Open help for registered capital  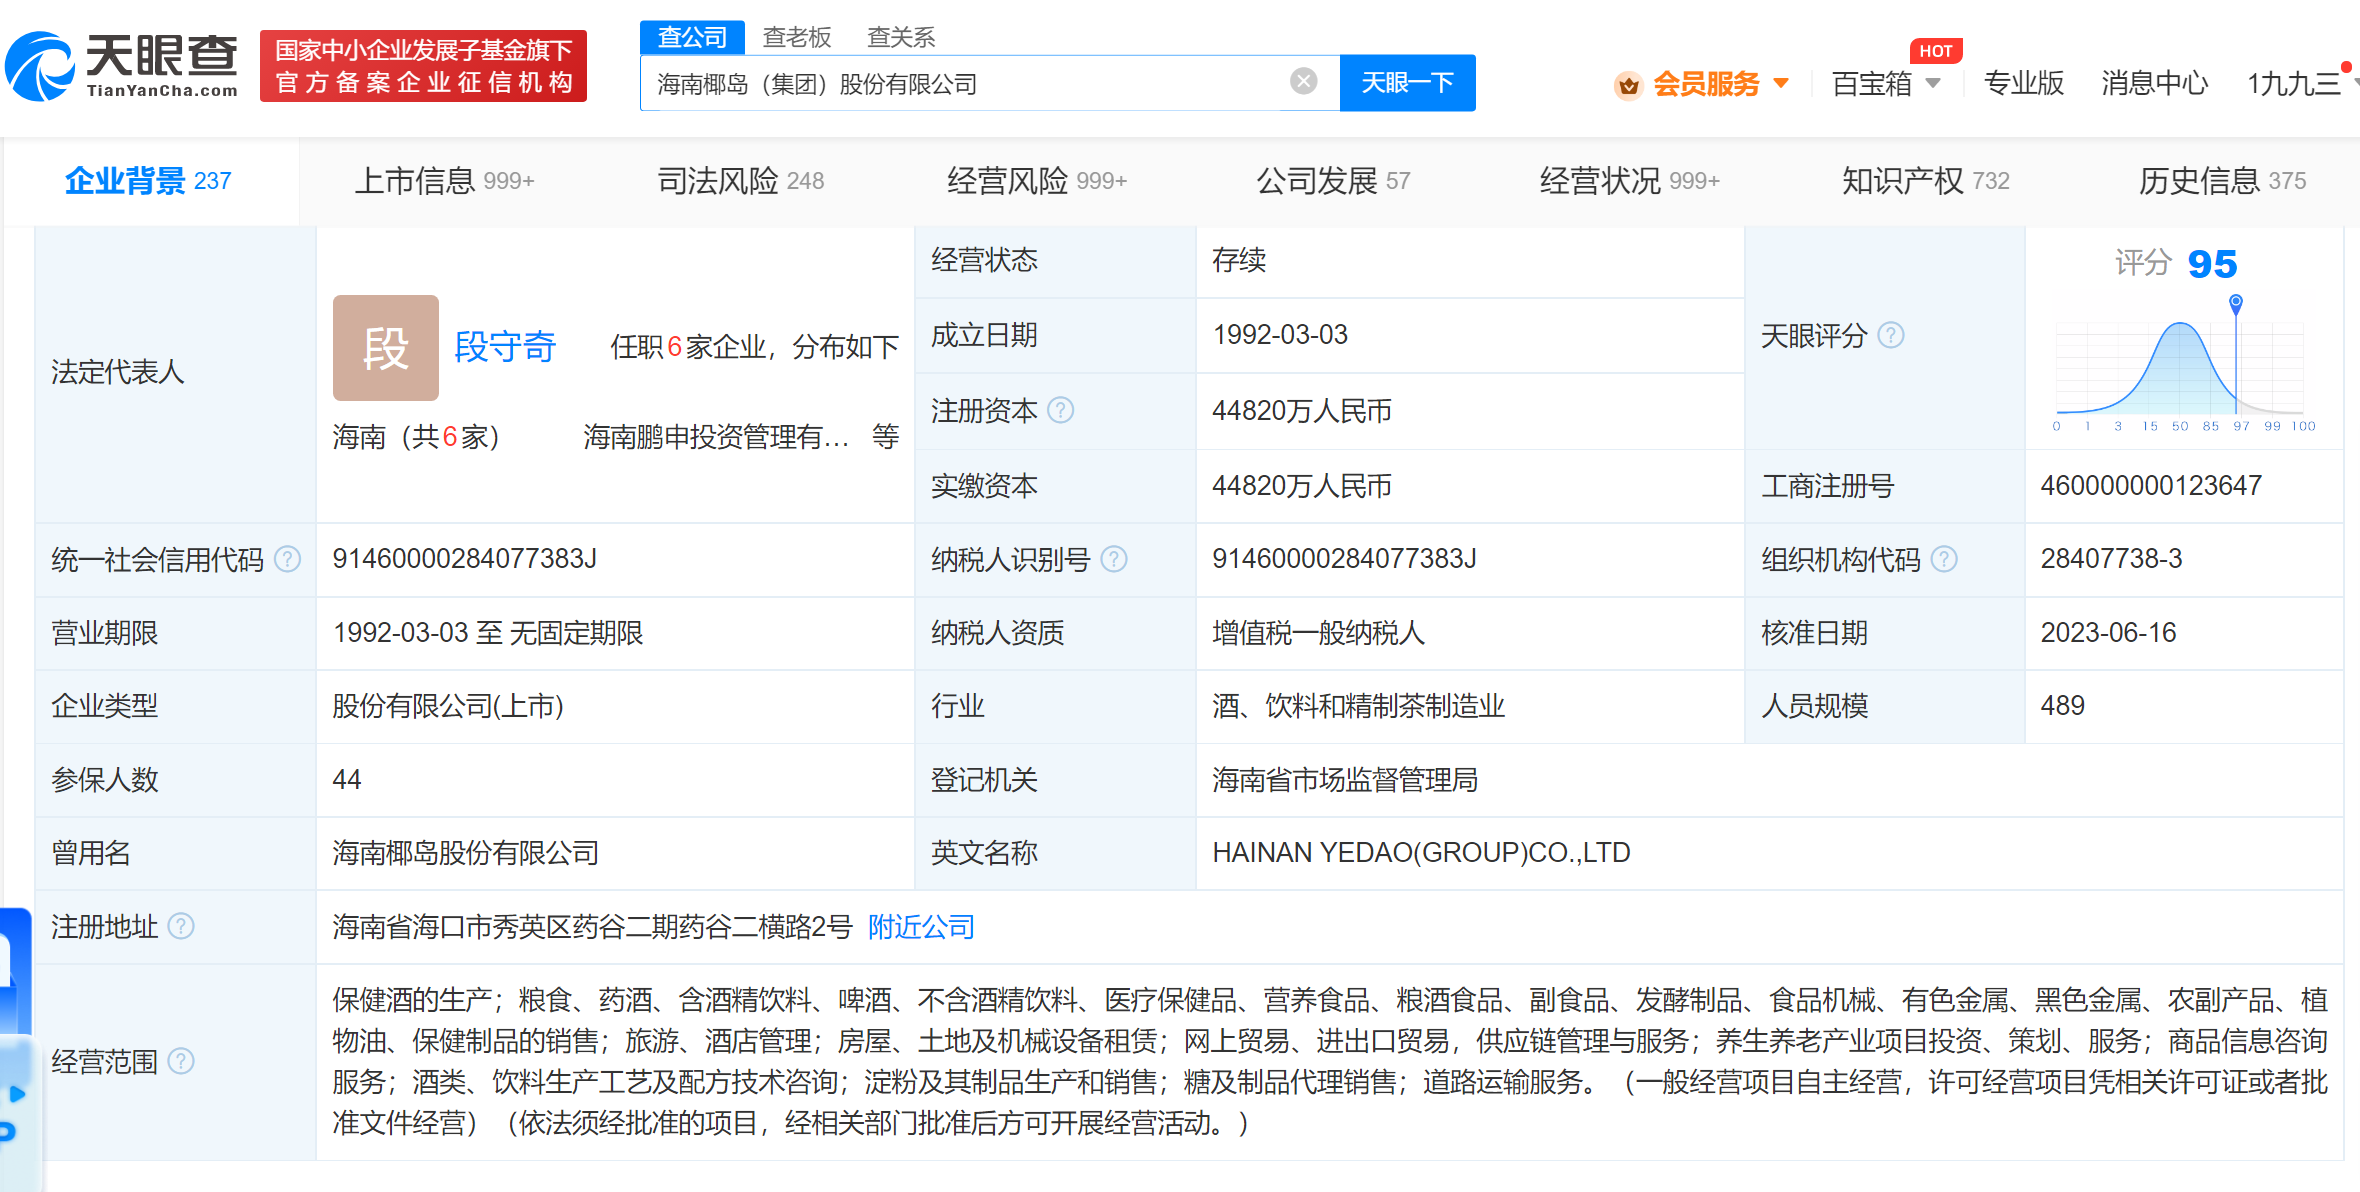coord(1061,410)
